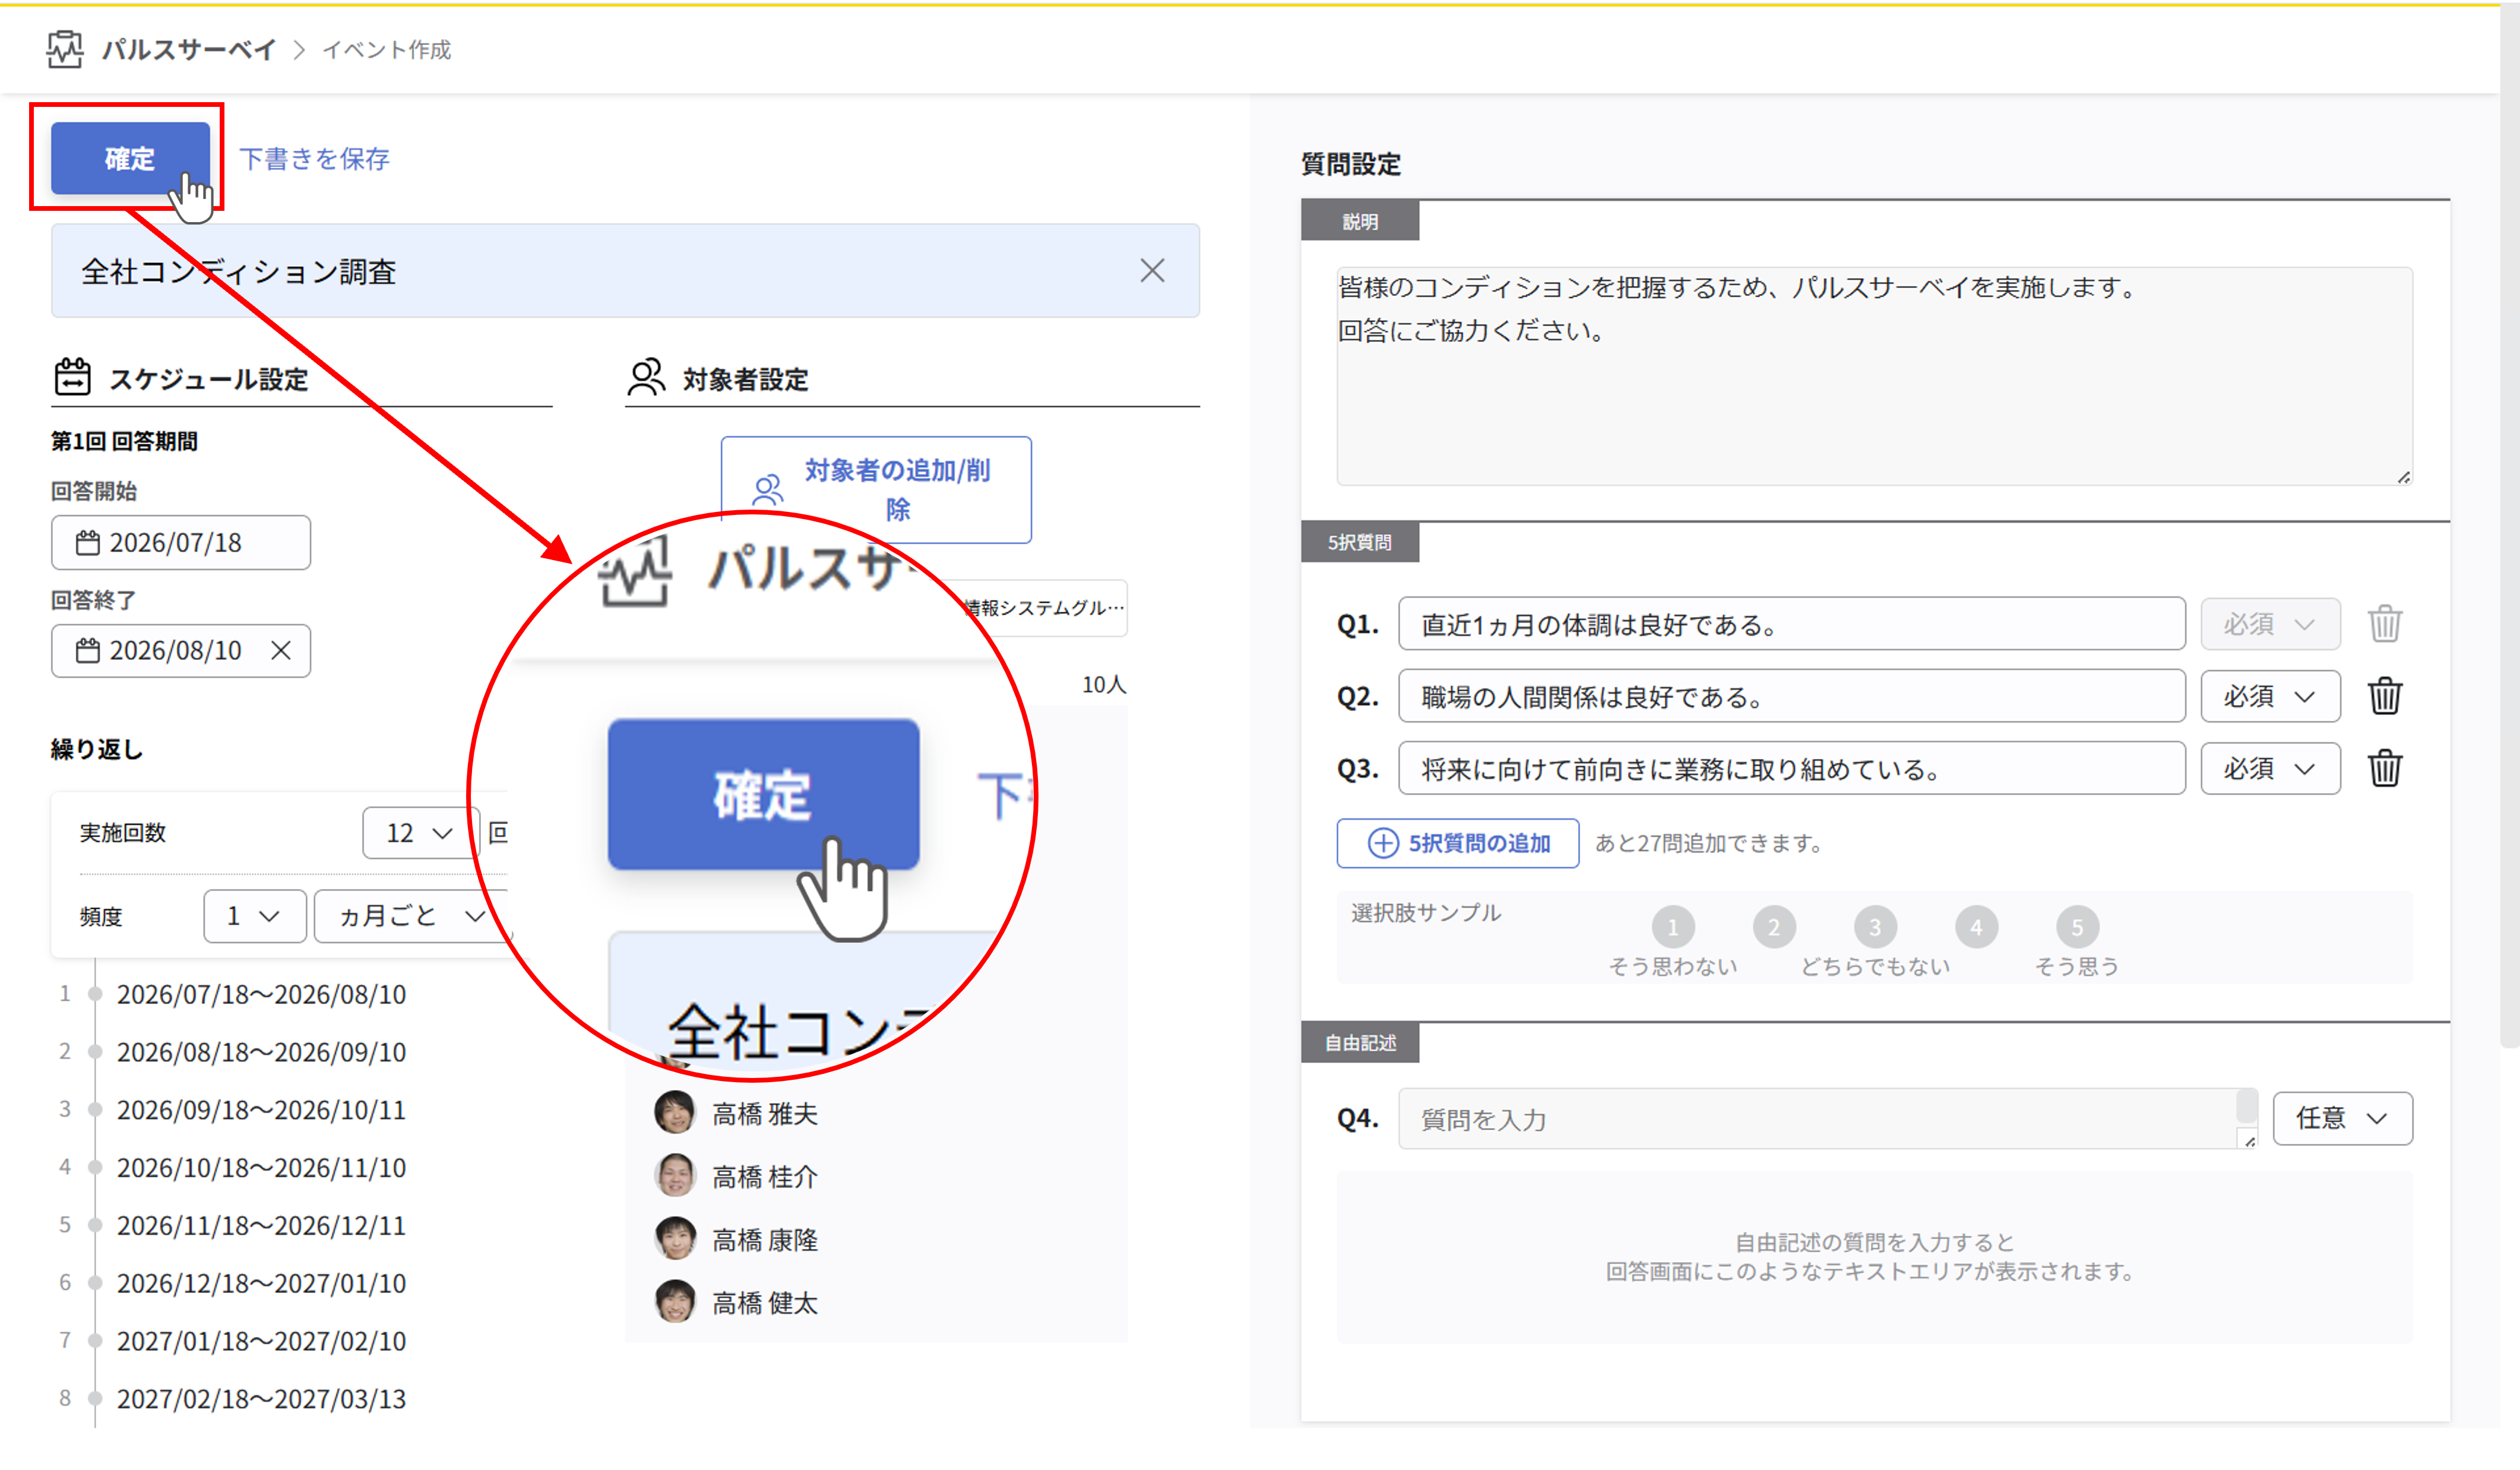This screenshot has width=2520, height=1470.
Task: Click the 確定 confirm button
Action: pos(130,158)
